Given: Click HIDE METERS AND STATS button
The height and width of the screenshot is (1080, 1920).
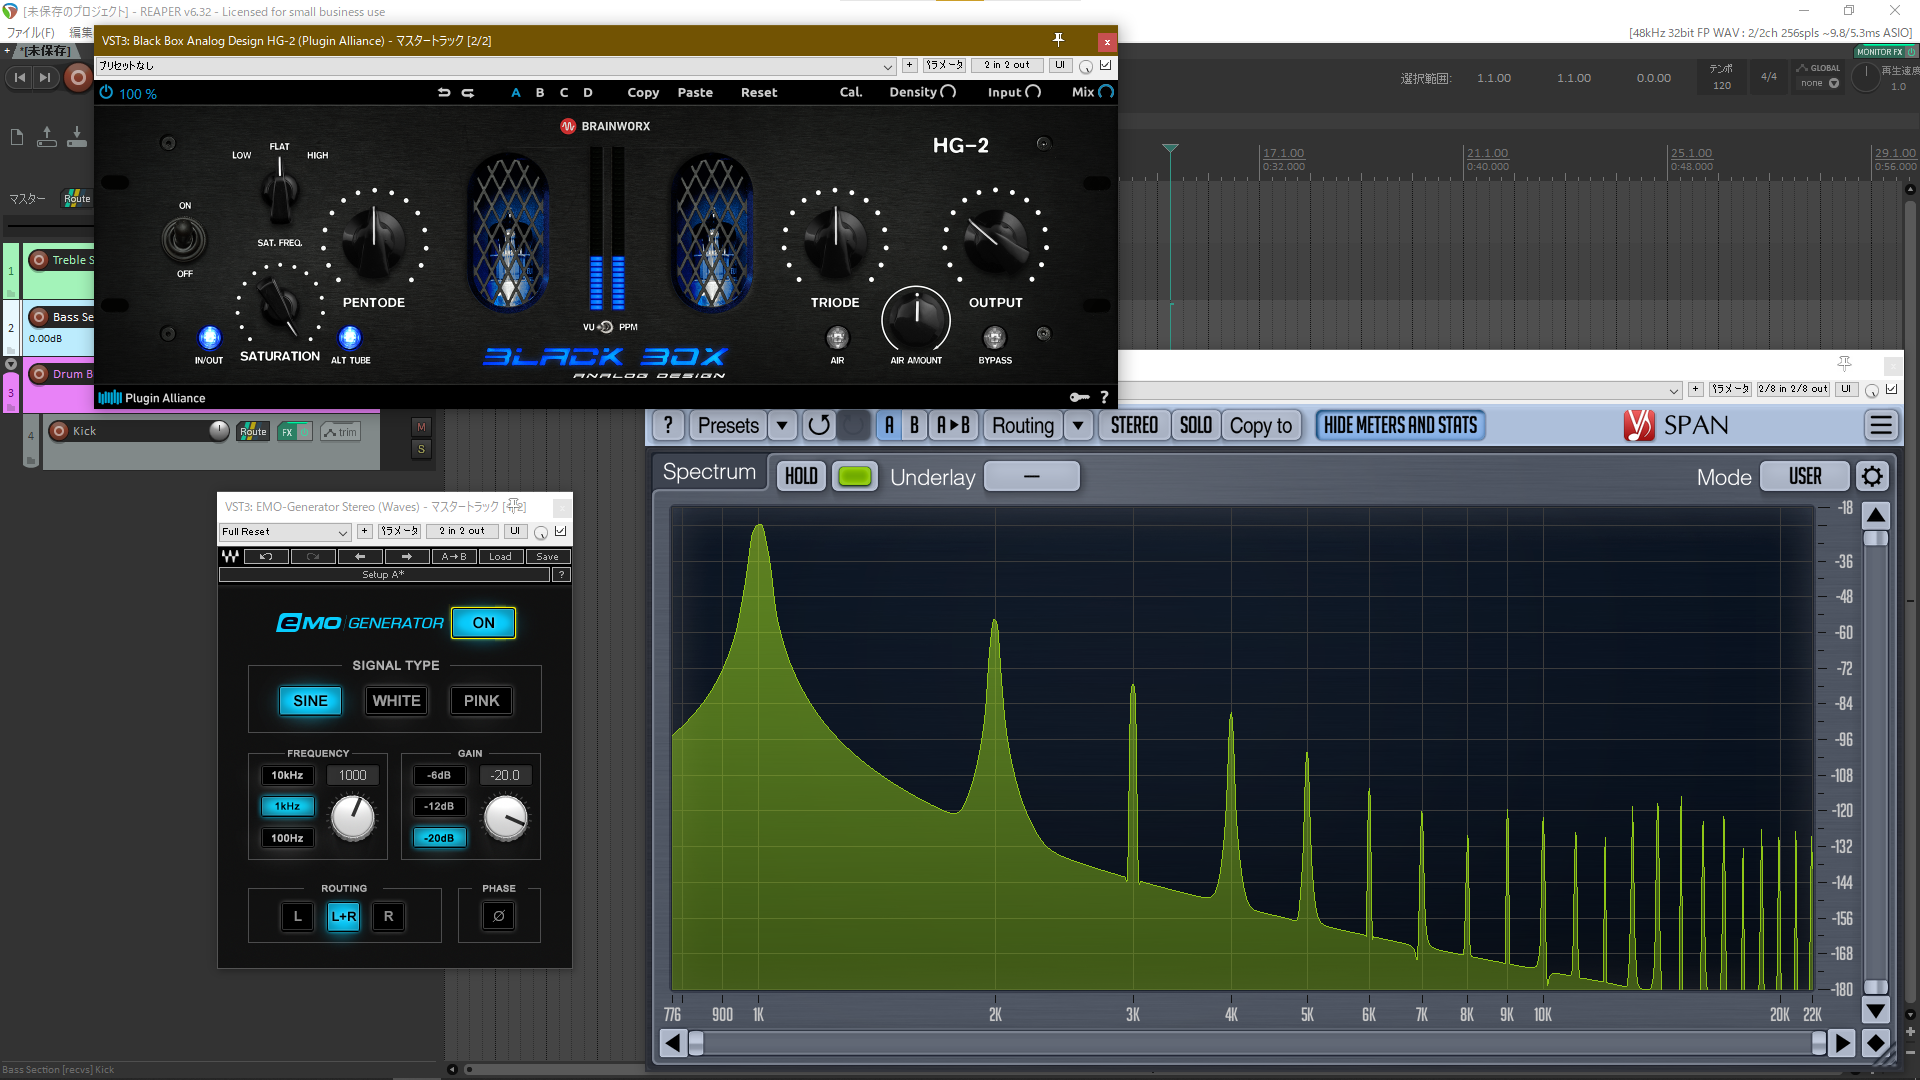Looking at the screenshot, I should point(1400,426).
